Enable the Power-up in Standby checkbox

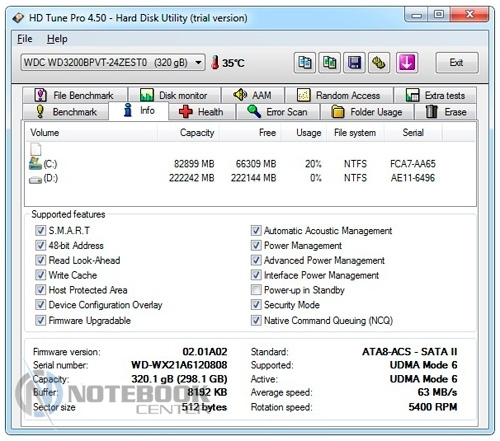256,290
